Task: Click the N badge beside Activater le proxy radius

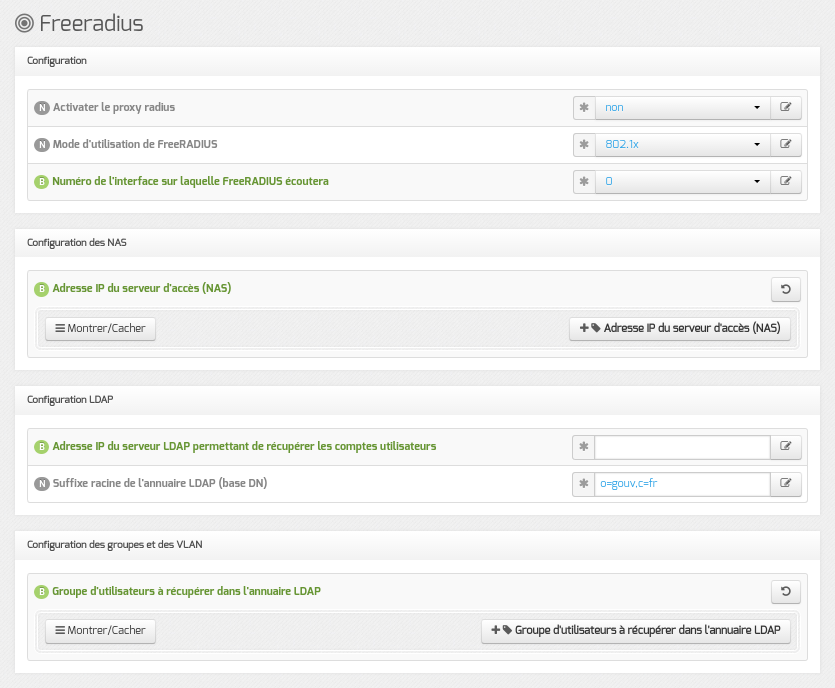Action: click(x=42, y=108)
